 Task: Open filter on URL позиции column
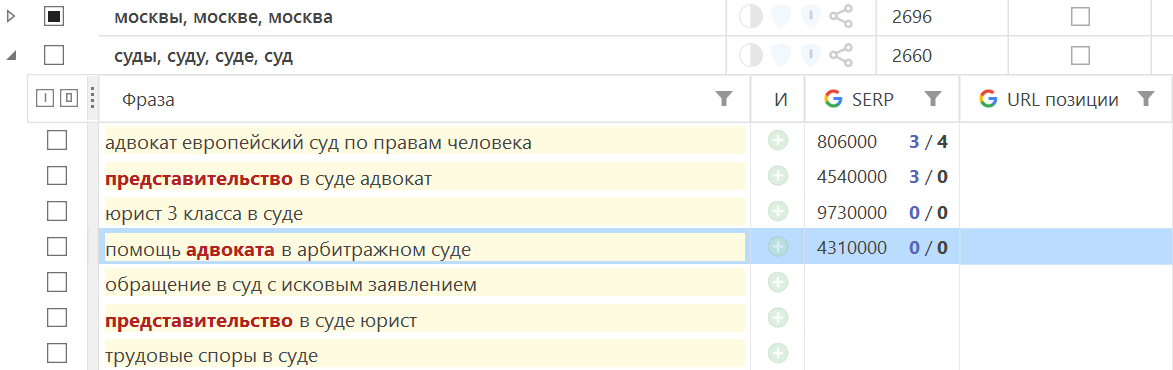pyautogui.click(x=1145, y=99)
